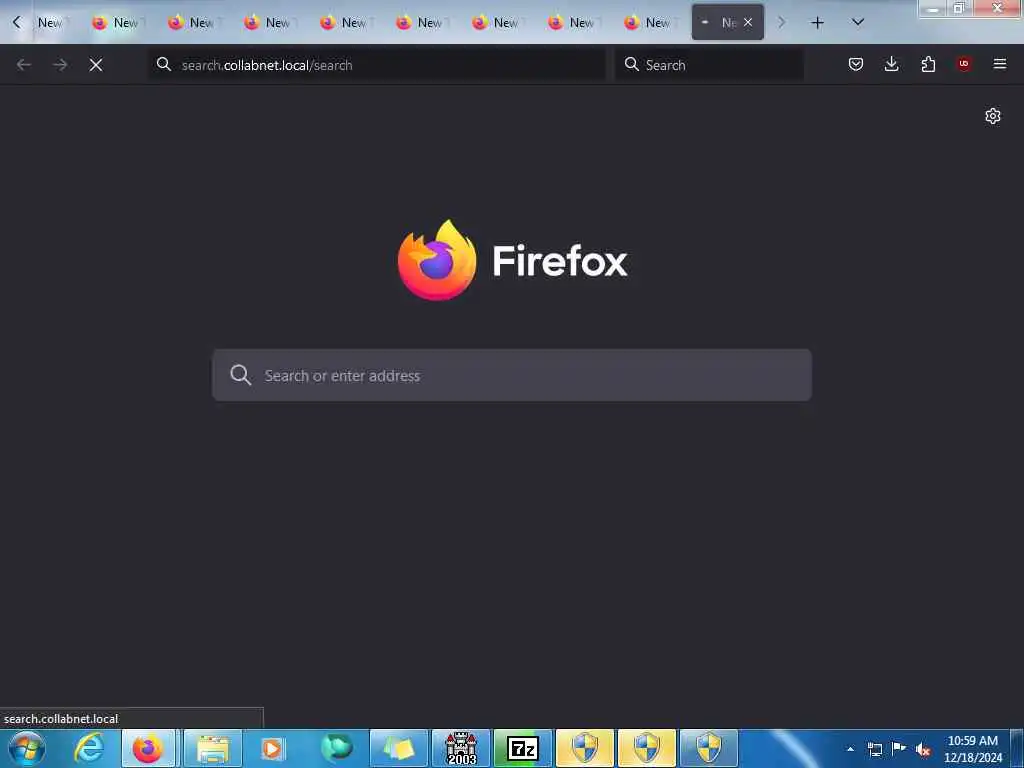This screenshot has height=768, width=1024.
Task: Open Windows Media Player from the taskbar
Action: (x=272, y=748)
